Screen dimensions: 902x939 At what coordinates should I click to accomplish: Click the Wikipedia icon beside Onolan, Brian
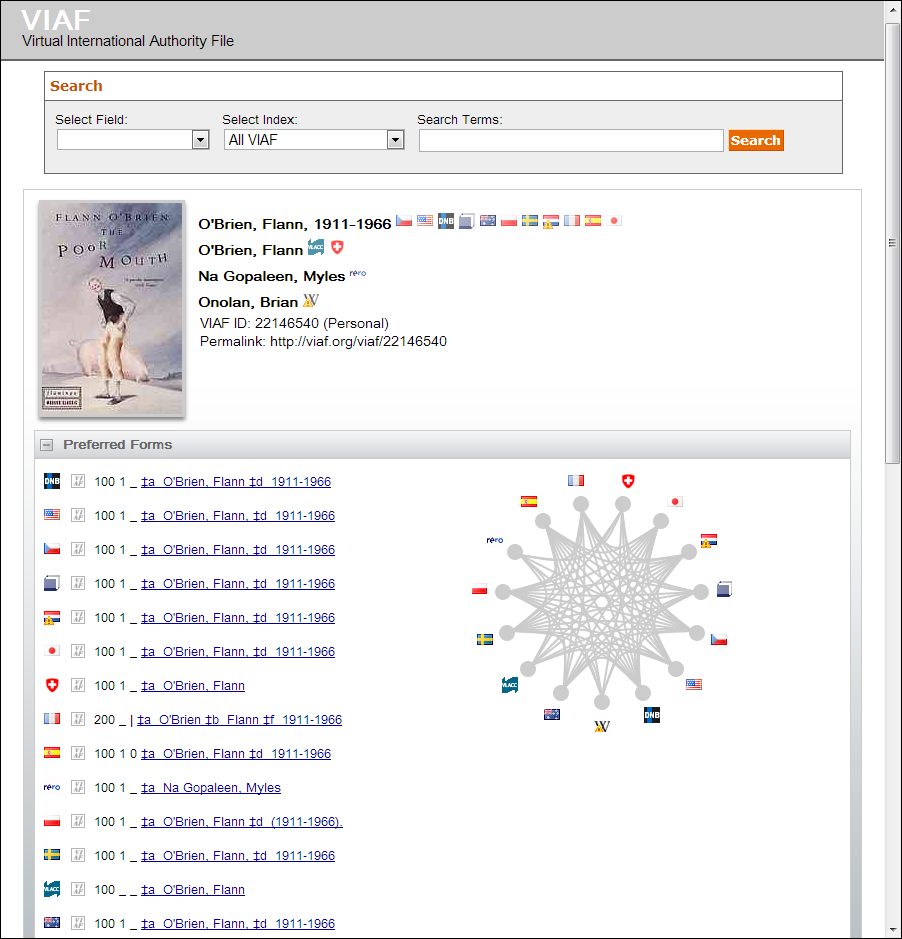[x=310, y=301]
